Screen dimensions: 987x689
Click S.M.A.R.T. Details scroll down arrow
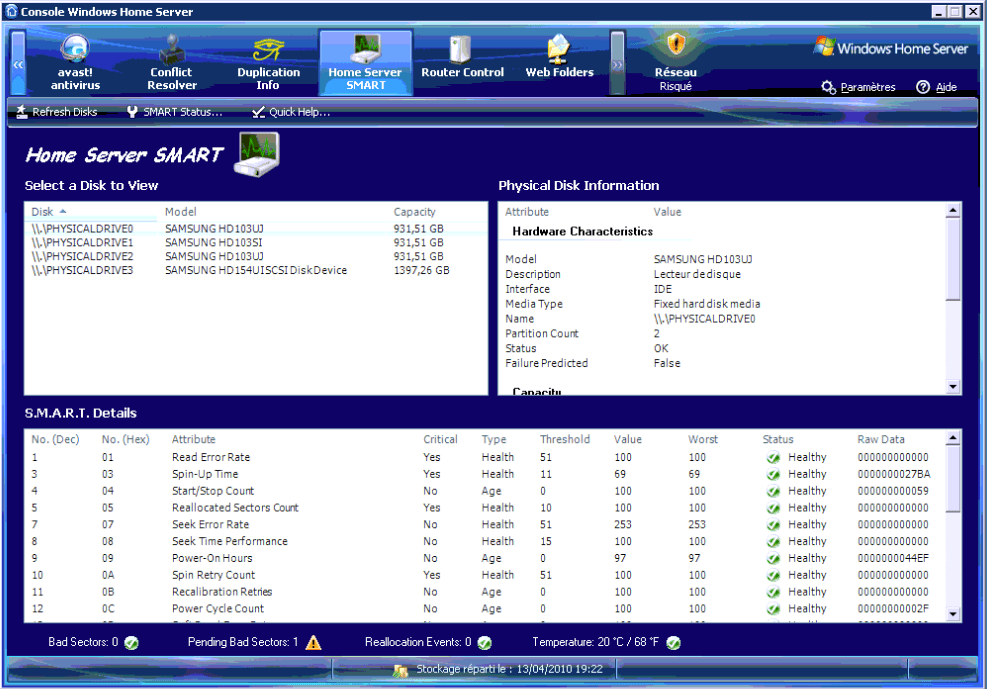[953, 614]
